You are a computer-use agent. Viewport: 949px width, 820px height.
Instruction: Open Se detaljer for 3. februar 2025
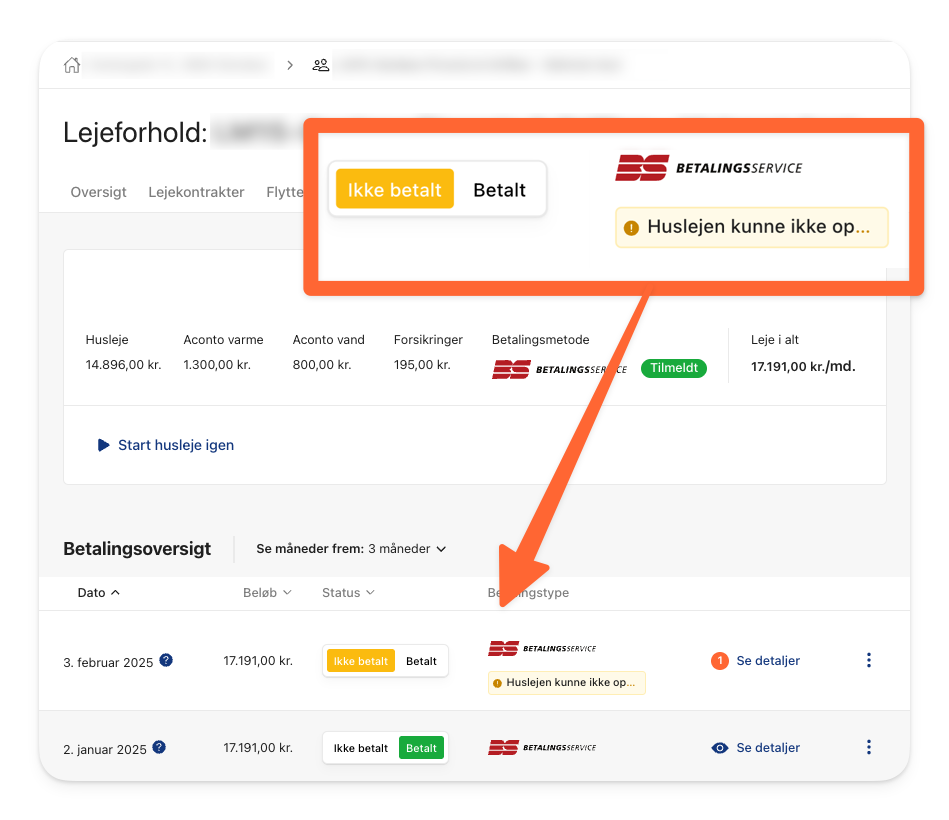(768, 661)
